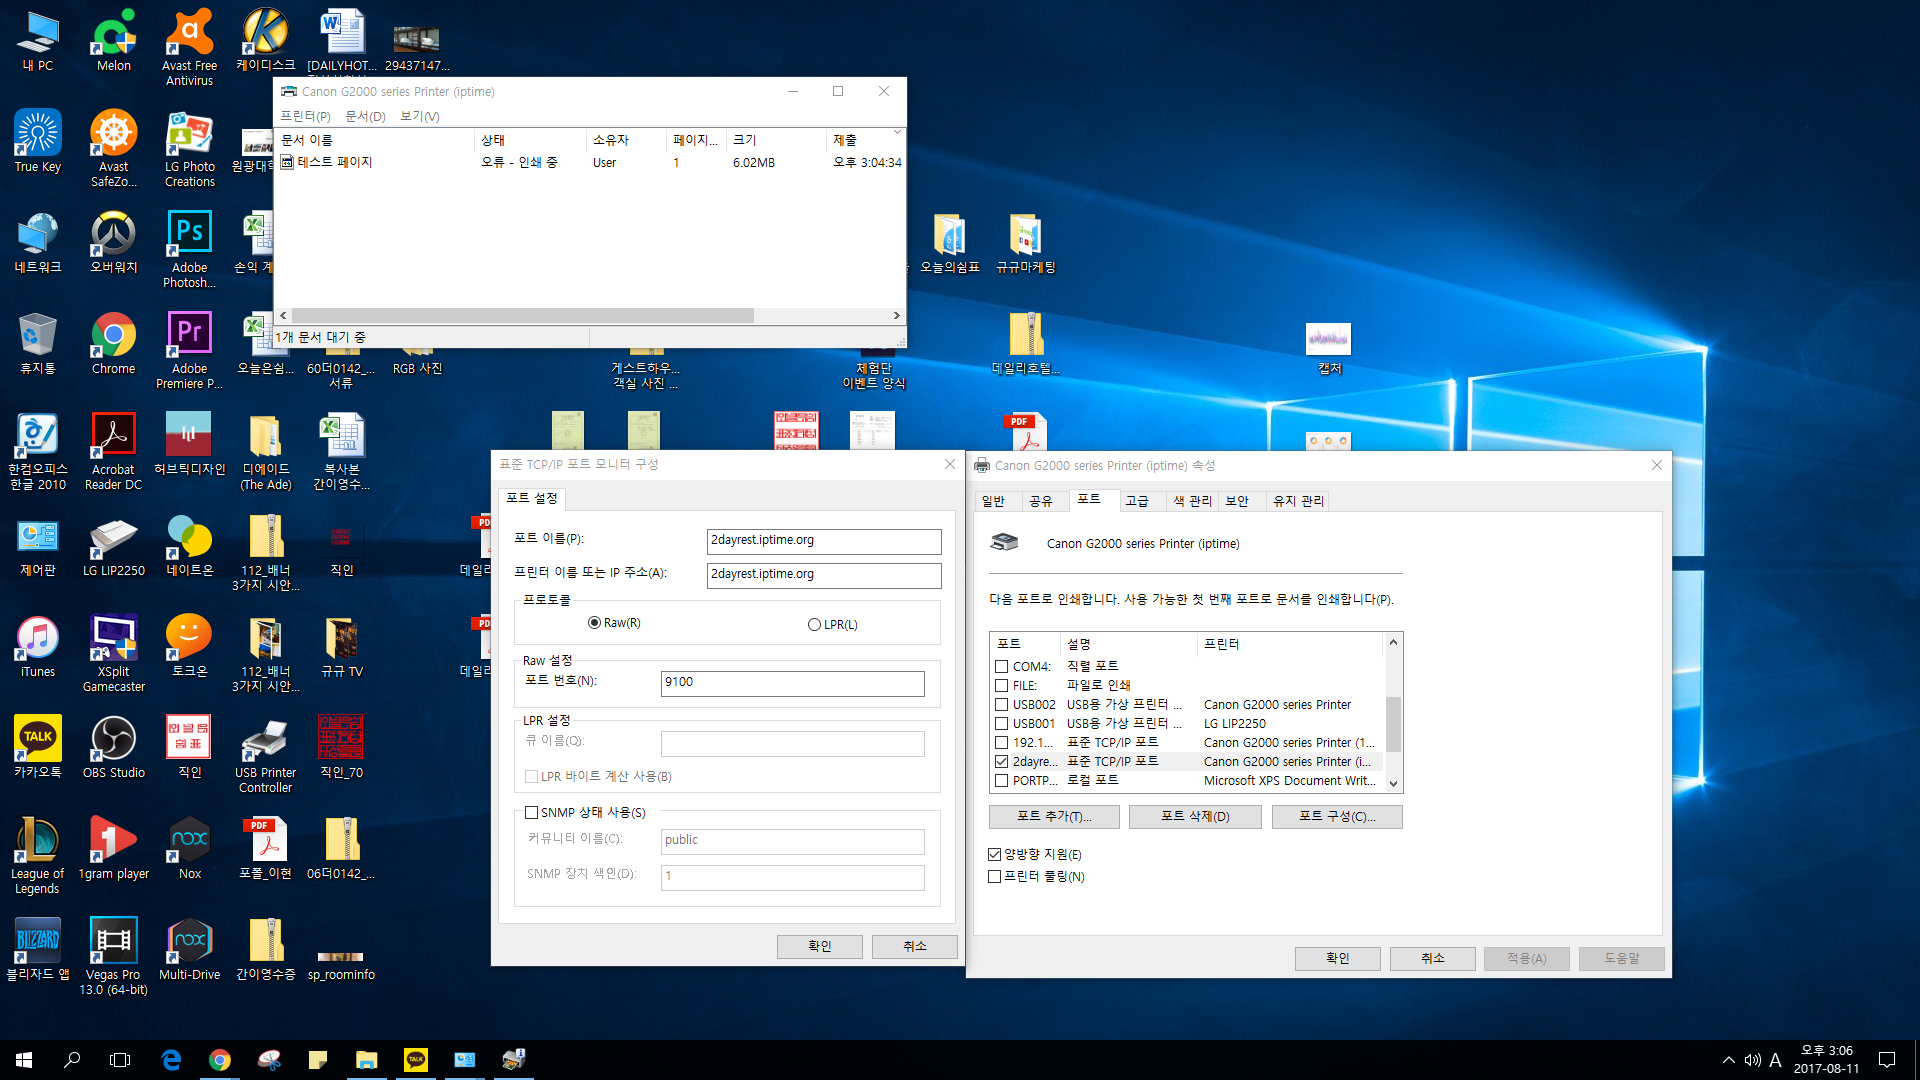Open the True Key desktop icon
The width and height of the screenshot is (1920, 1080).
38,141
